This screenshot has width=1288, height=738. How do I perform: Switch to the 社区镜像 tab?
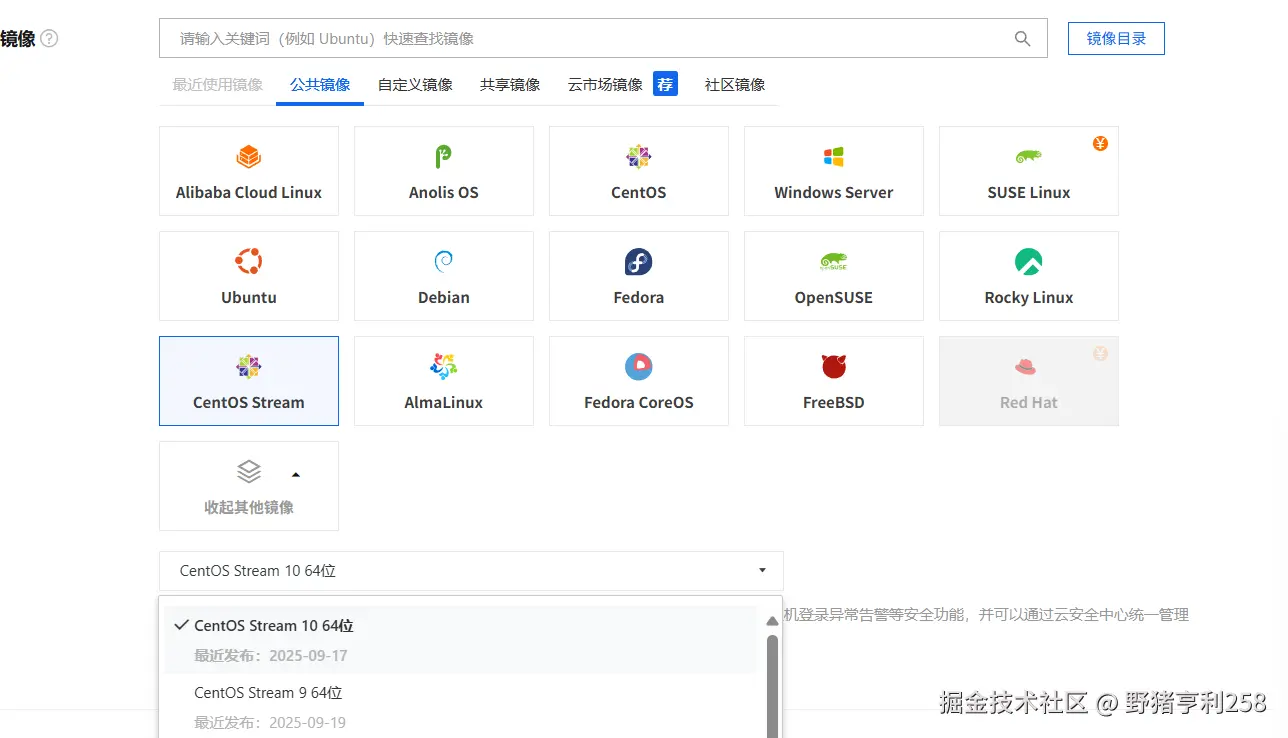point(735,85)
